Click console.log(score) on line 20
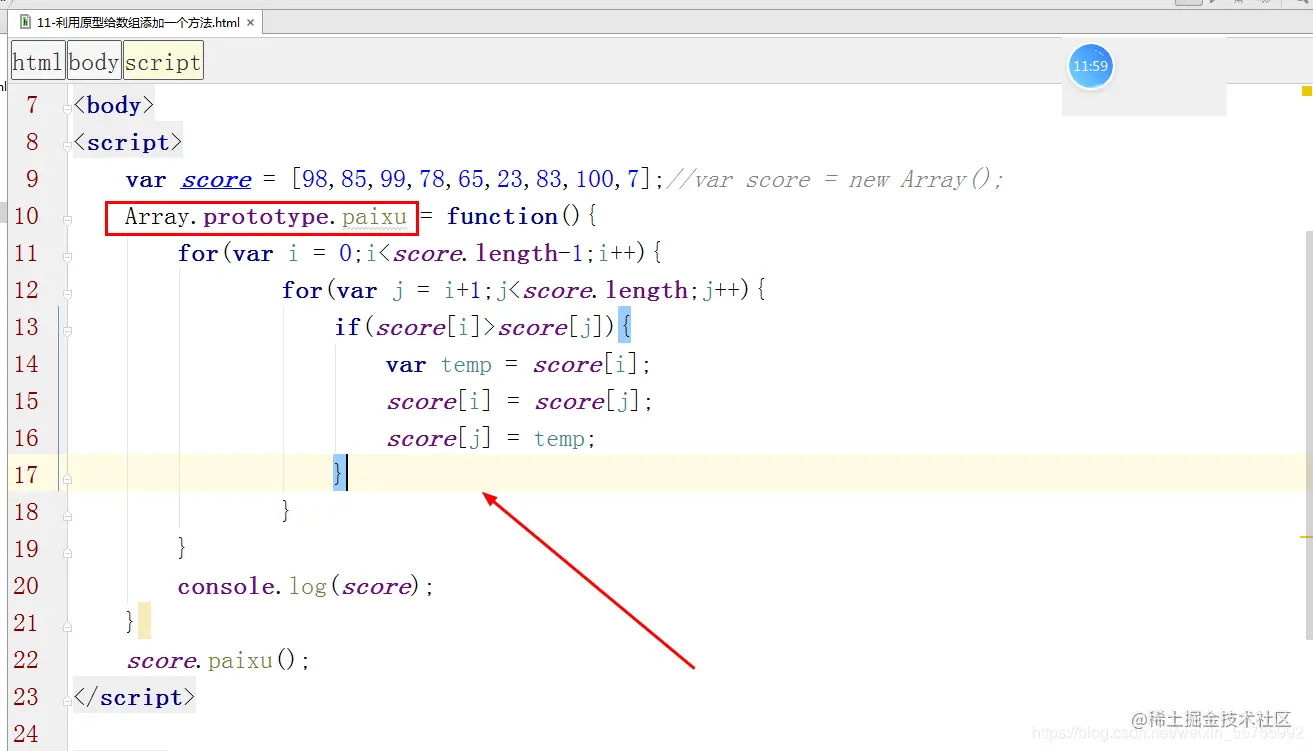The image size is (1313, 751). click(299, 586)
